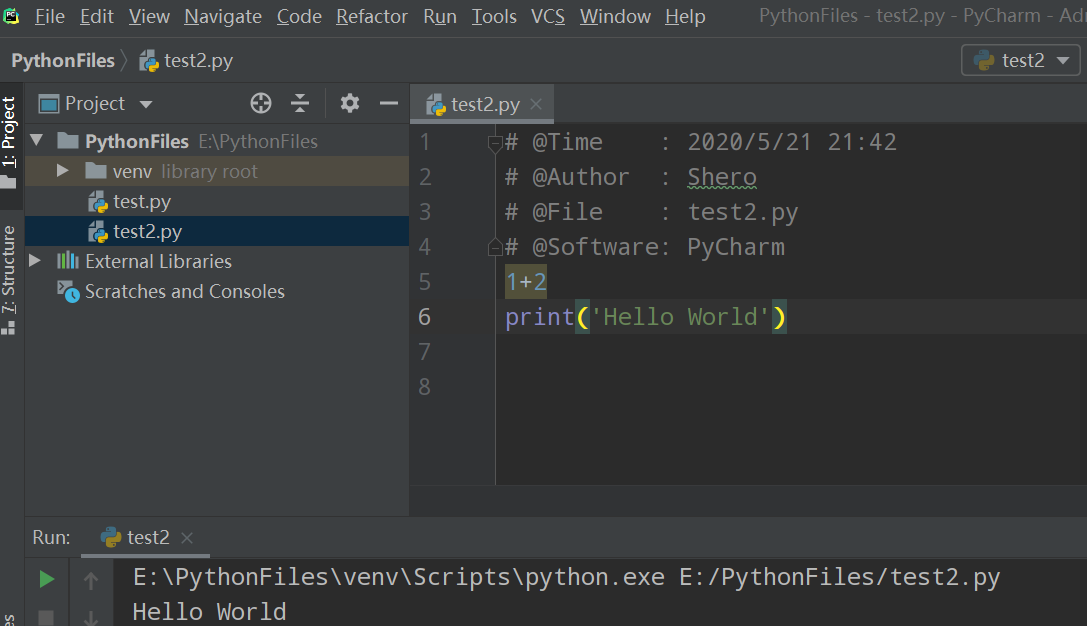Image resolution: width=1087 pixels, height=626 pixels.
Task: Open the Navigate menu
Action: click(223, 16)
